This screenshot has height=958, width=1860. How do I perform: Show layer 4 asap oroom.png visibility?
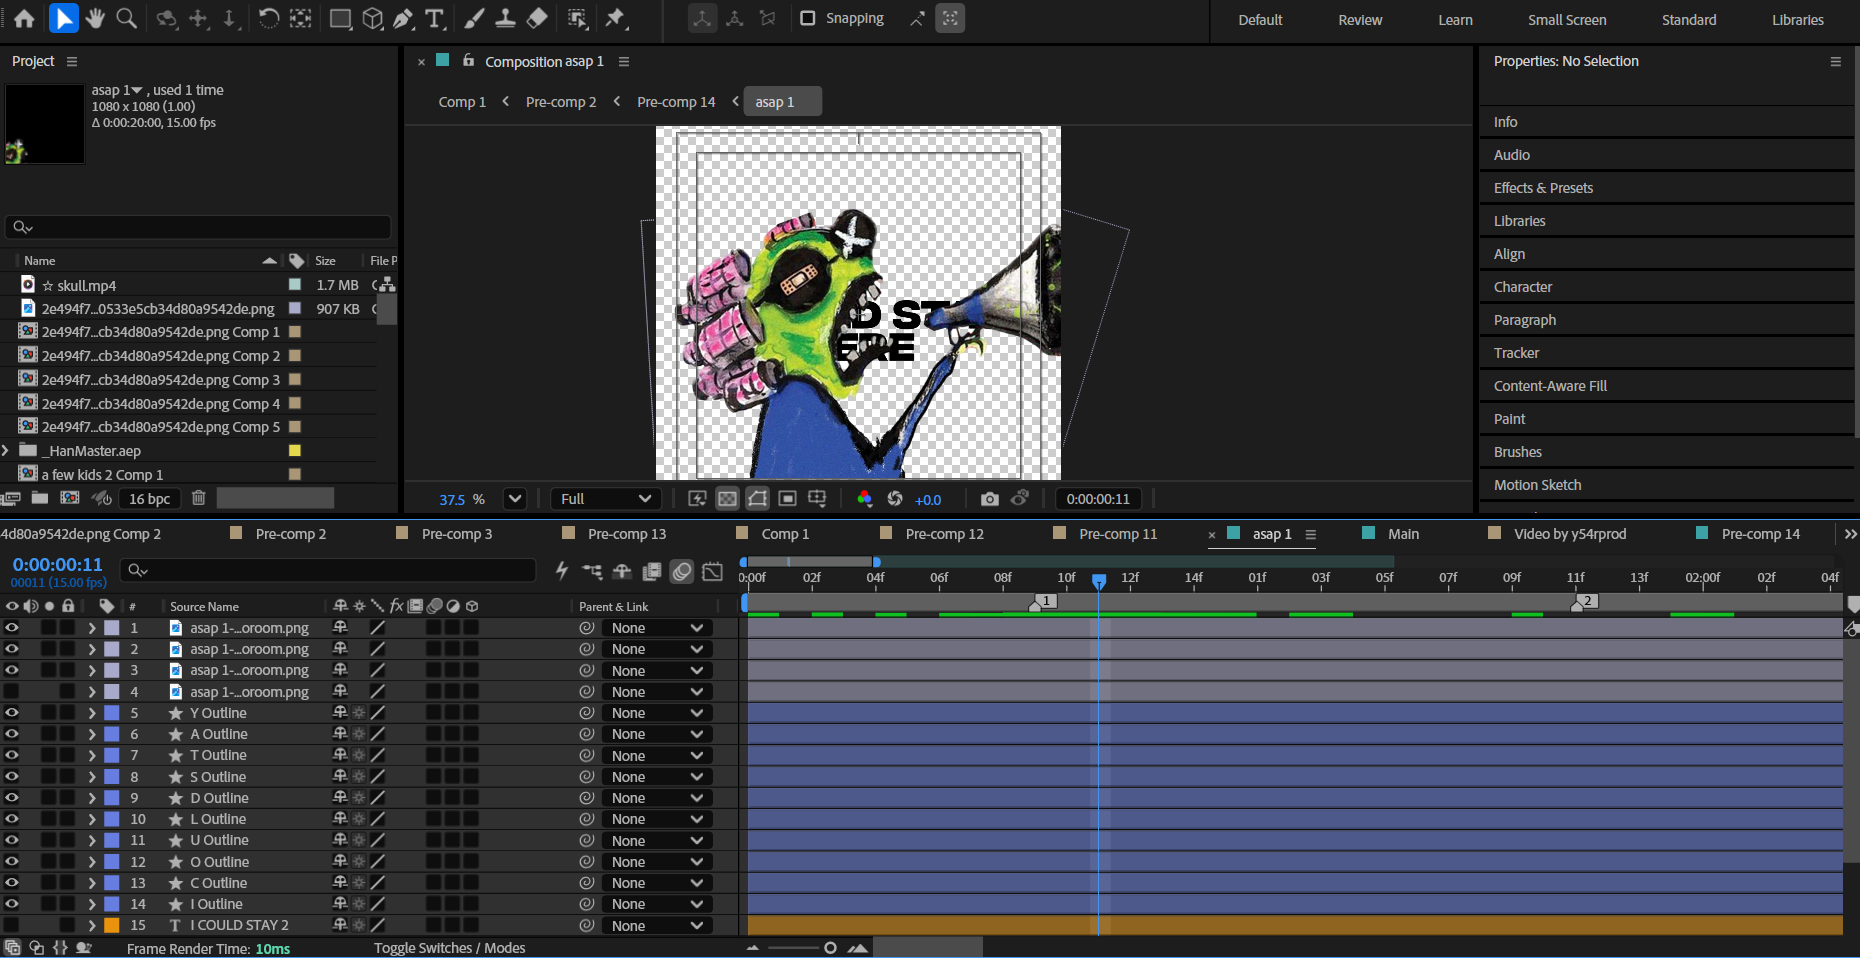[x=12, y=692]
